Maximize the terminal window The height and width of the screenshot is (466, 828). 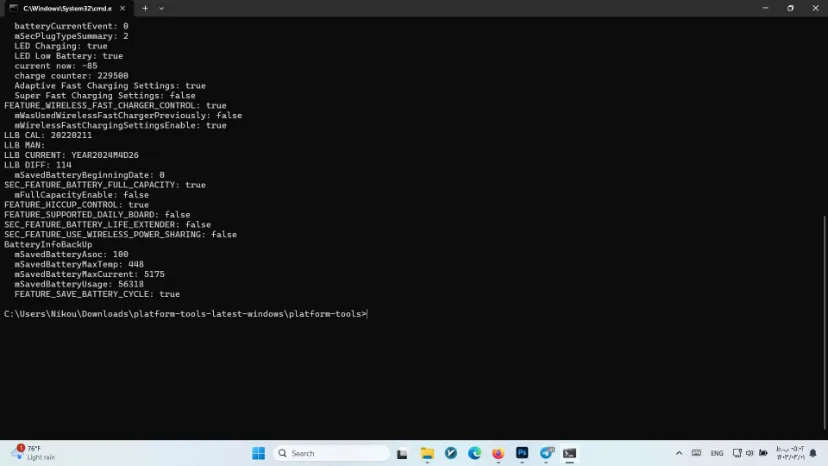(x=790, y=8)
